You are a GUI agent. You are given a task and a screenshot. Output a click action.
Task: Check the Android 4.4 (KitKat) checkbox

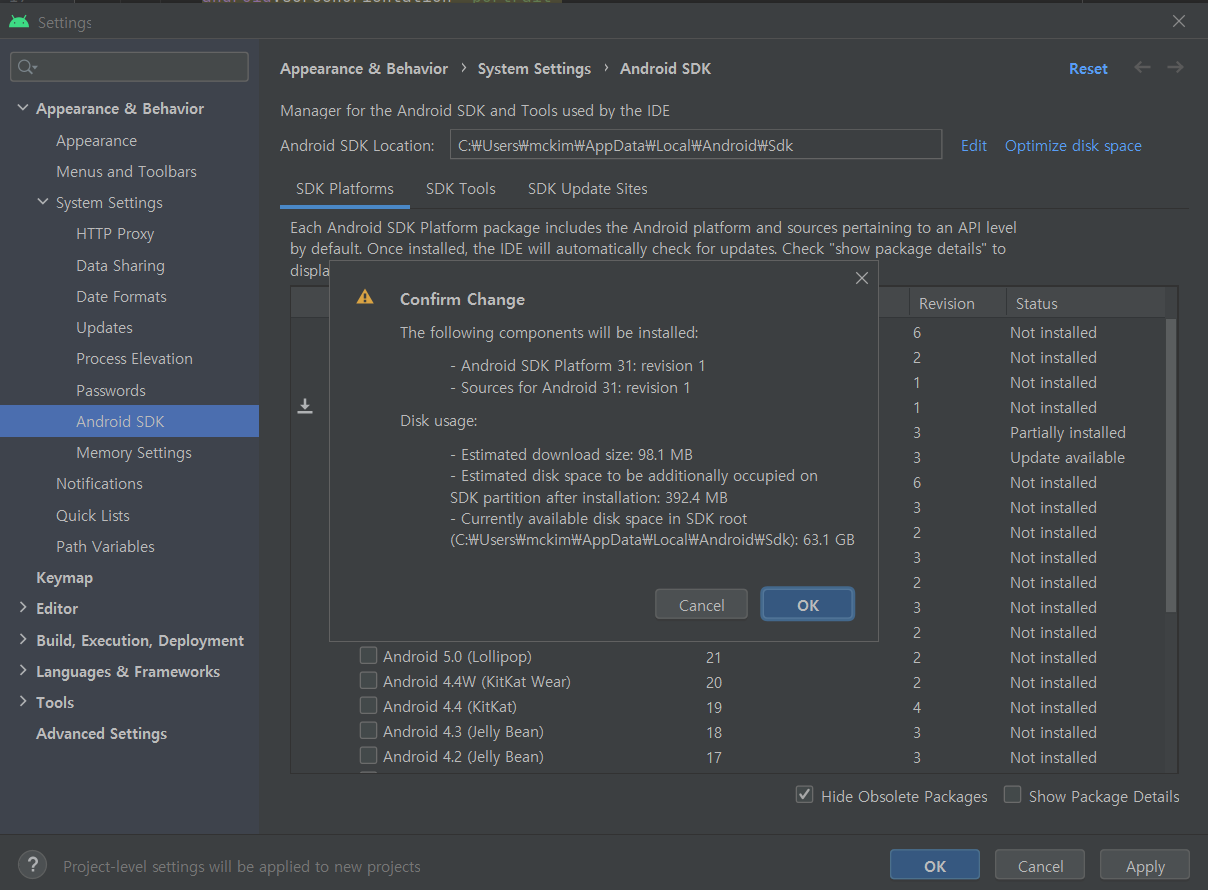point(369,706)
